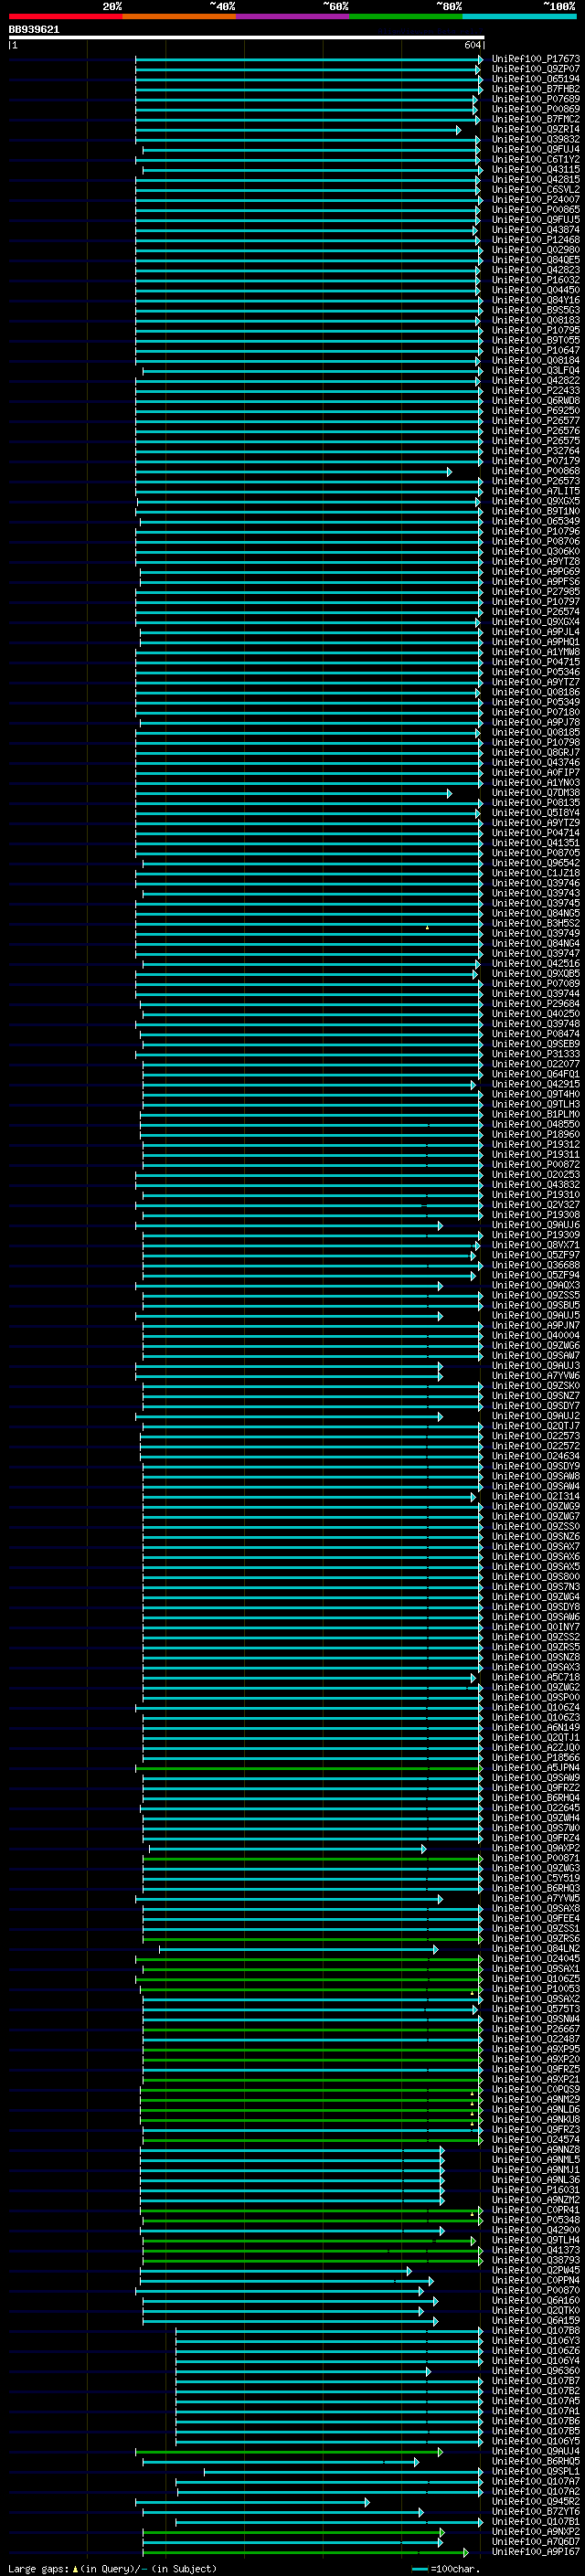
Task: Click the UniRef100_P26667 label
Action: [536, 2028]
